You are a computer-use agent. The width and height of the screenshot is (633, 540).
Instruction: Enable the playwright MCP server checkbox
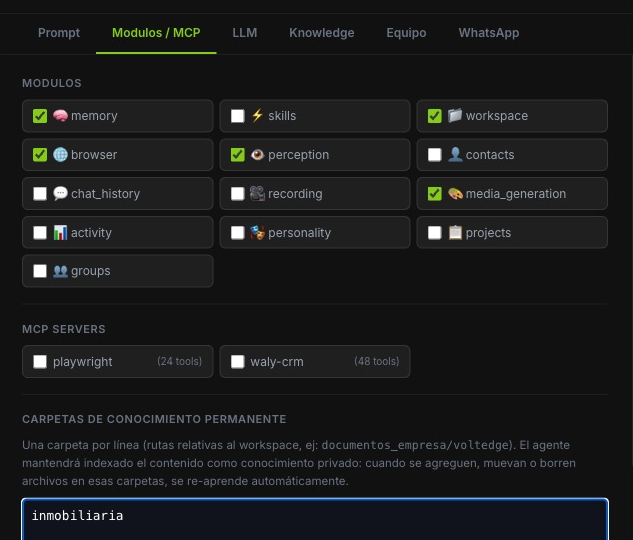coord(40,362)
